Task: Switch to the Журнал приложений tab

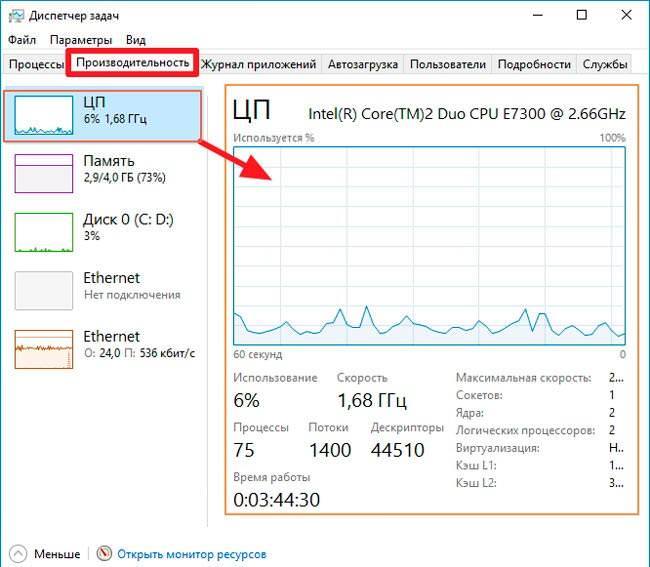Action: coord(259,64)
